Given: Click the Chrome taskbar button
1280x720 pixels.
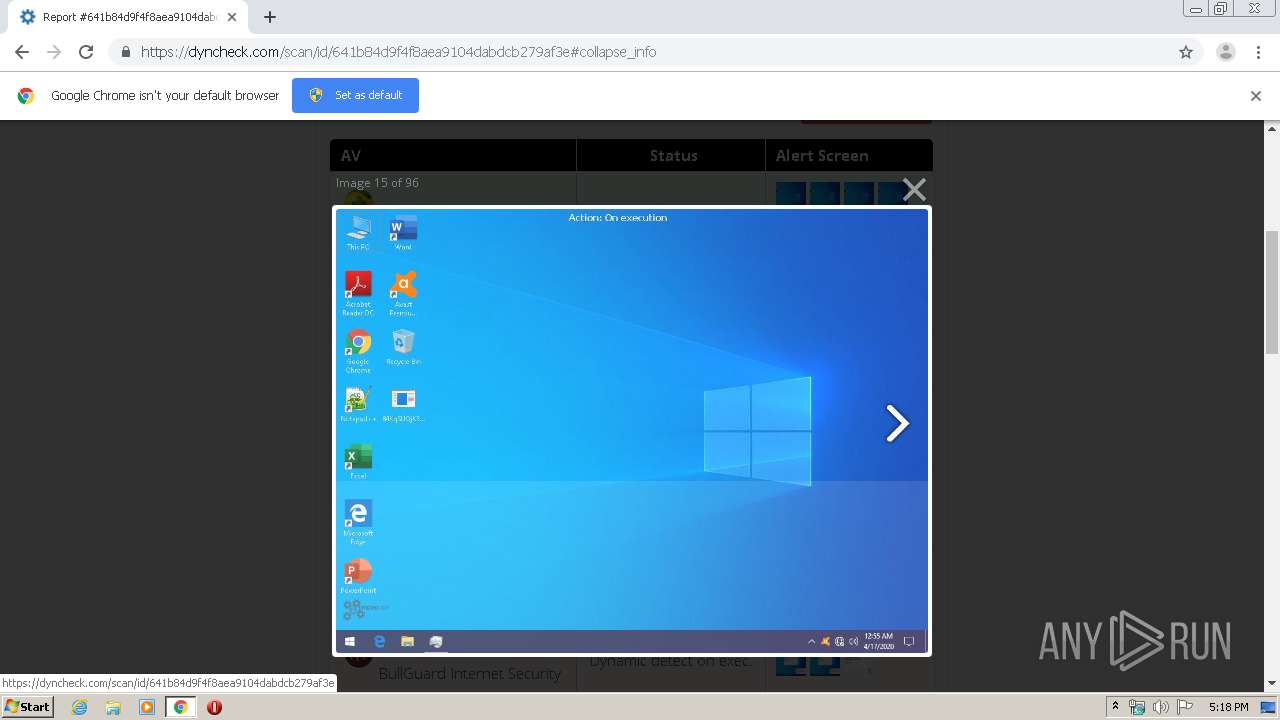Looking at the screenshot, I should click(x=180, y=707).
